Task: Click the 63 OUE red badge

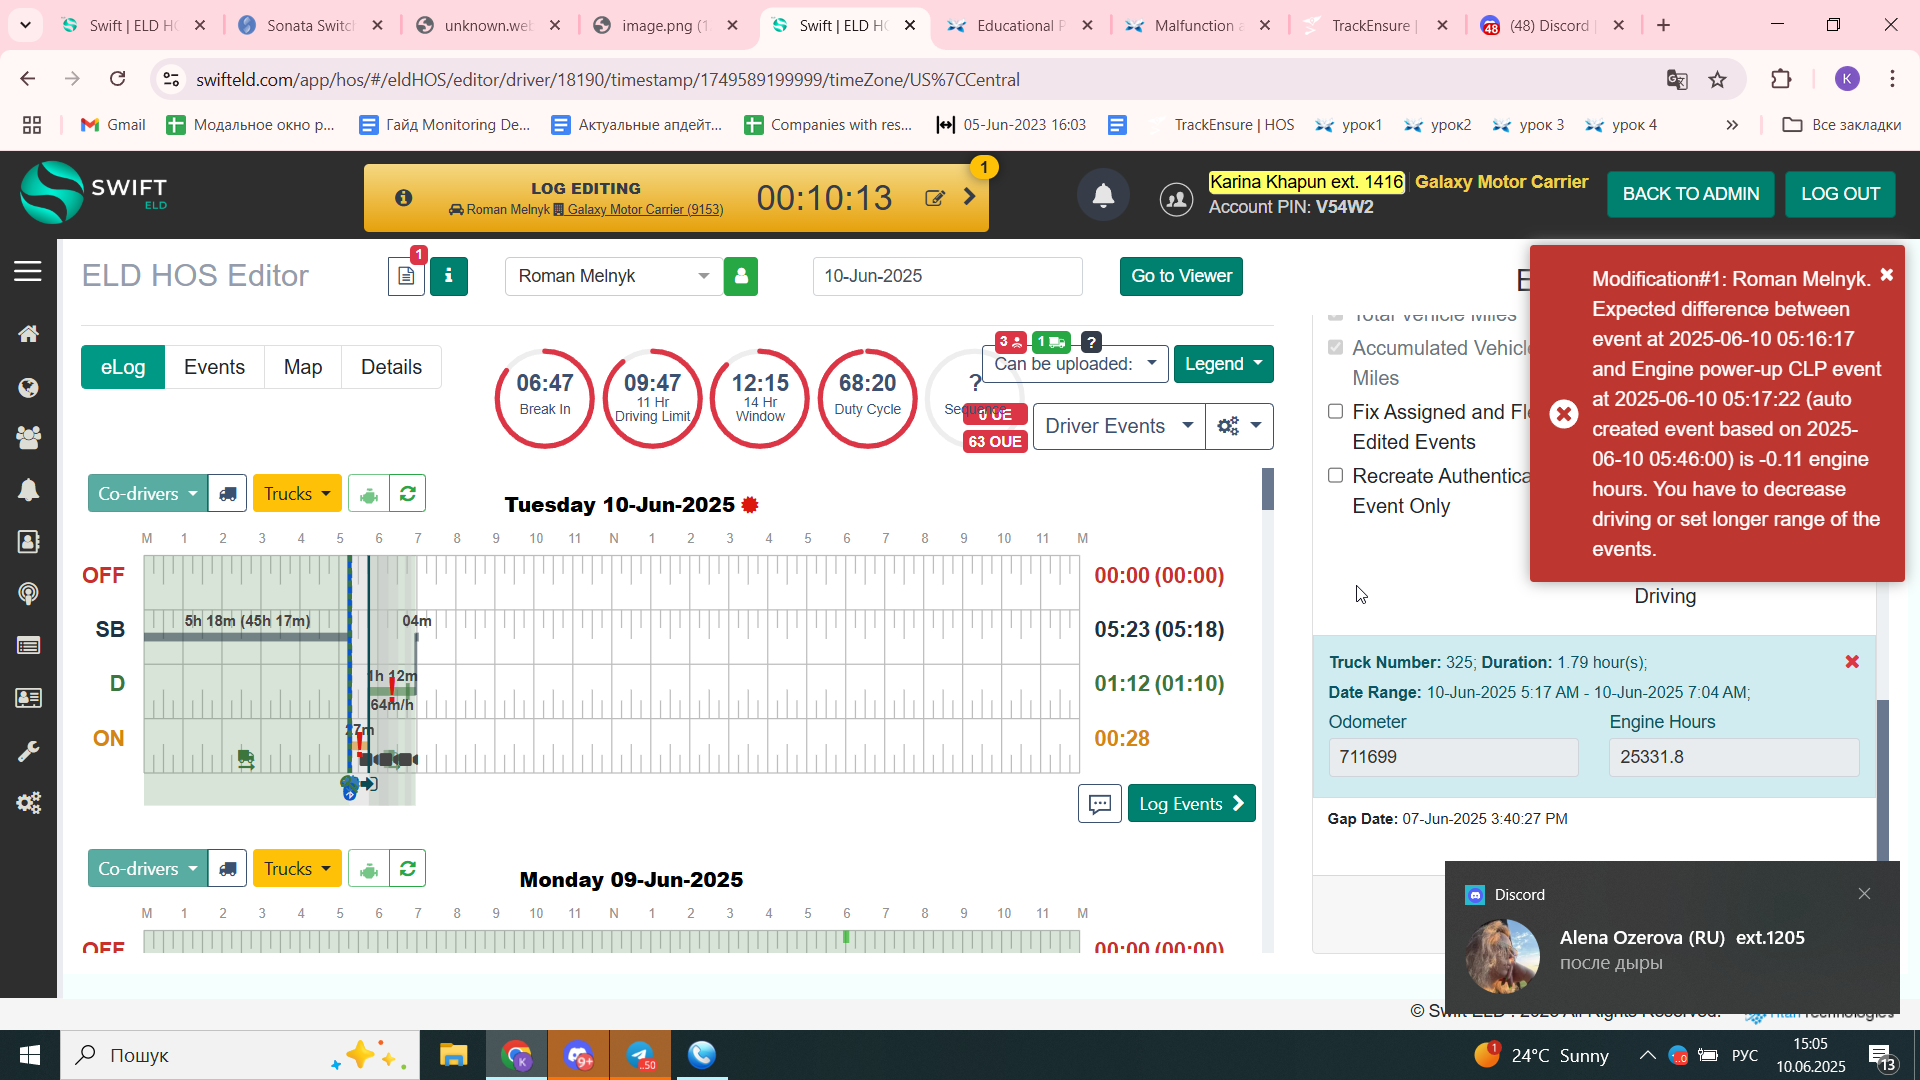Action: point(995,442)
